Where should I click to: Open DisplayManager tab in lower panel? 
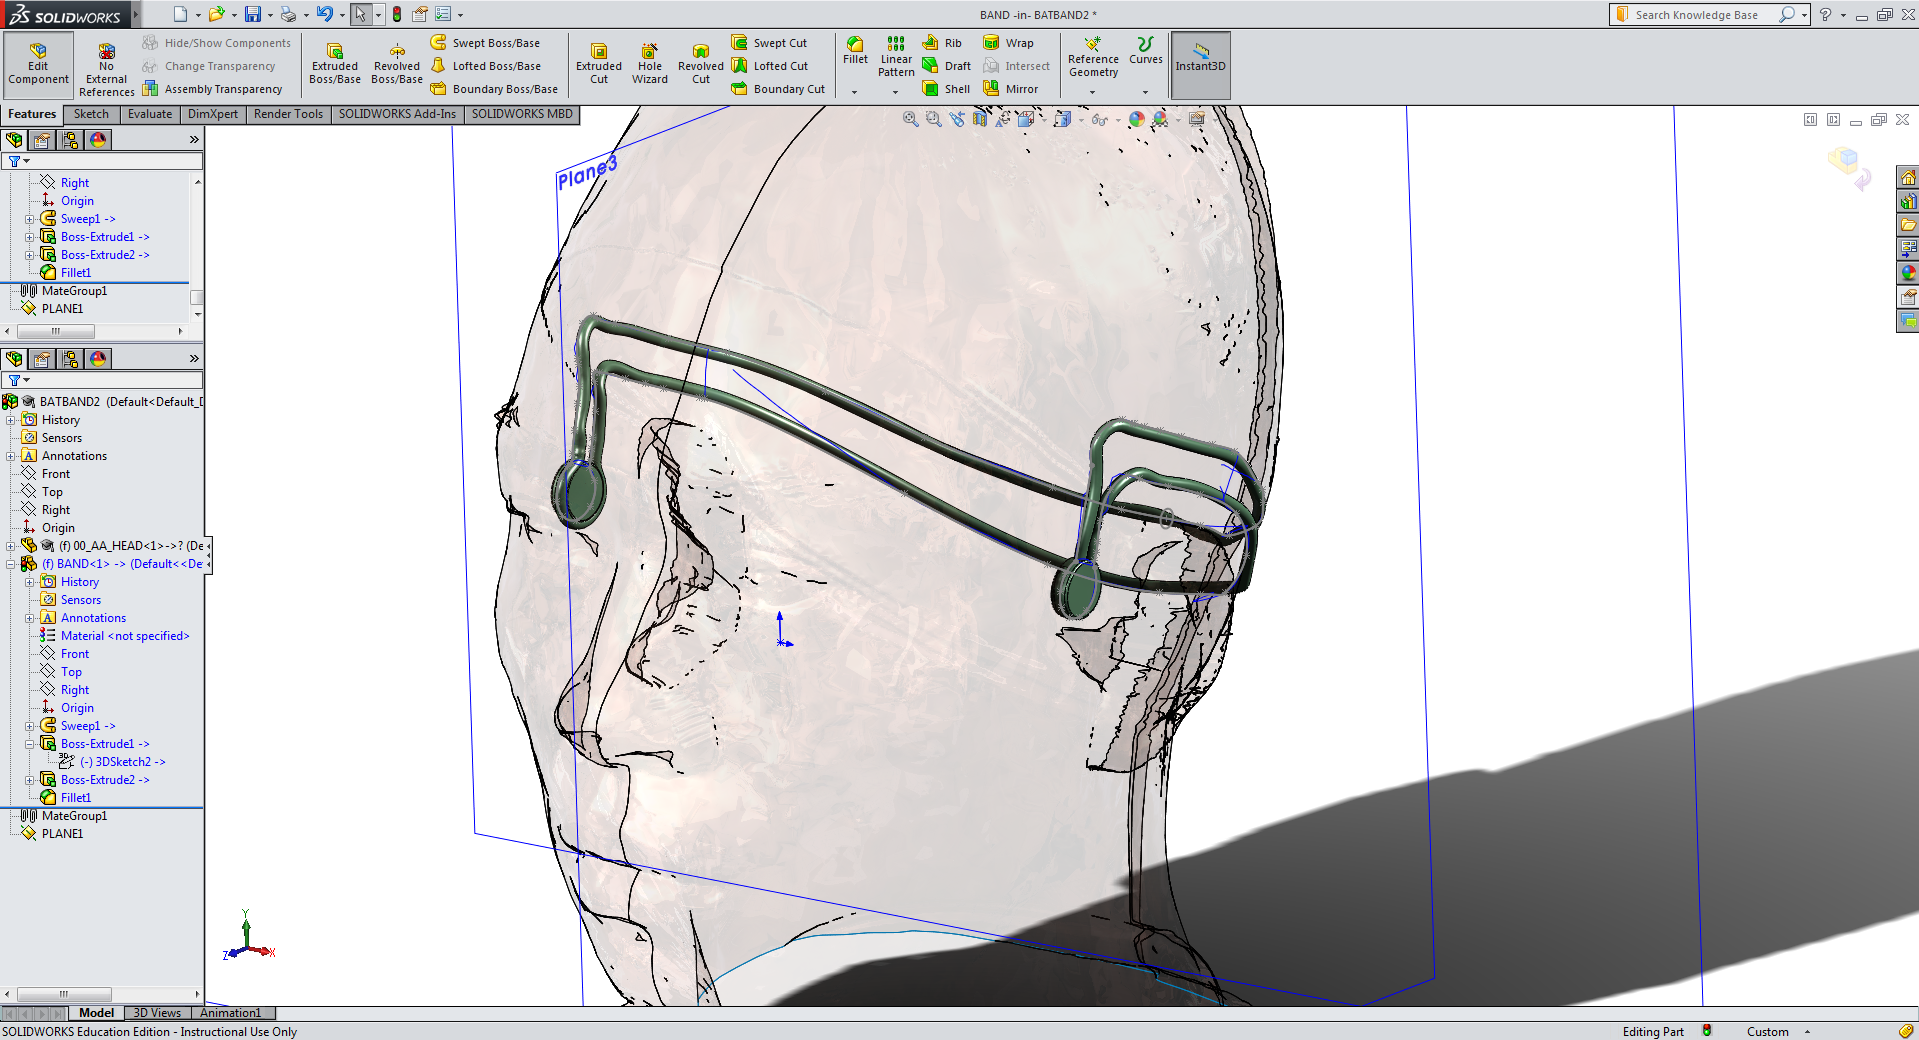(x=98, y=359)
